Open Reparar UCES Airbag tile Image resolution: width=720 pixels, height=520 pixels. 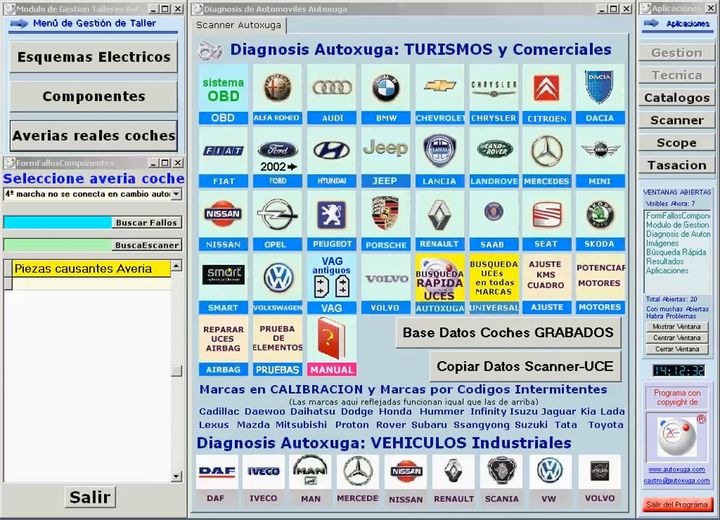click(x=223, y=339)
